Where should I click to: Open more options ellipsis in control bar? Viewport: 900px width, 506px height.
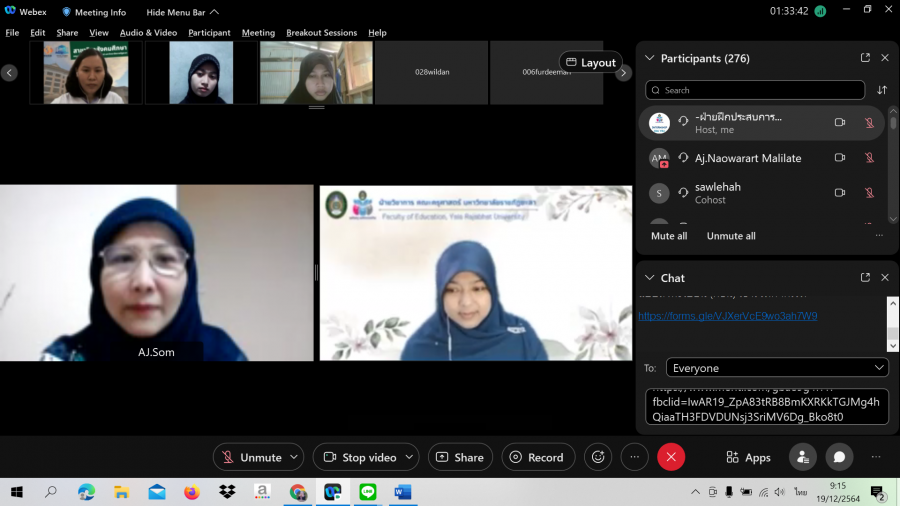pos(634,457)
